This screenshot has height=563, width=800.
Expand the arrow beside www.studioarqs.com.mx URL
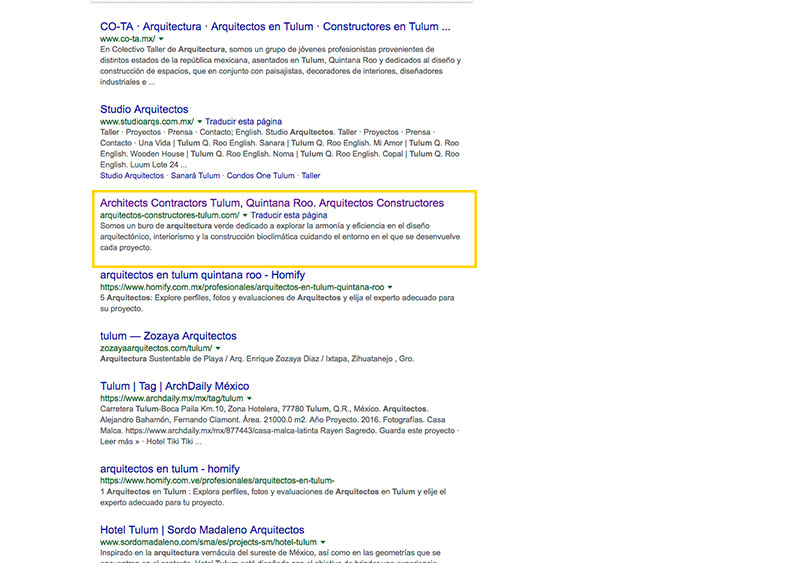[x=199, y=121]
